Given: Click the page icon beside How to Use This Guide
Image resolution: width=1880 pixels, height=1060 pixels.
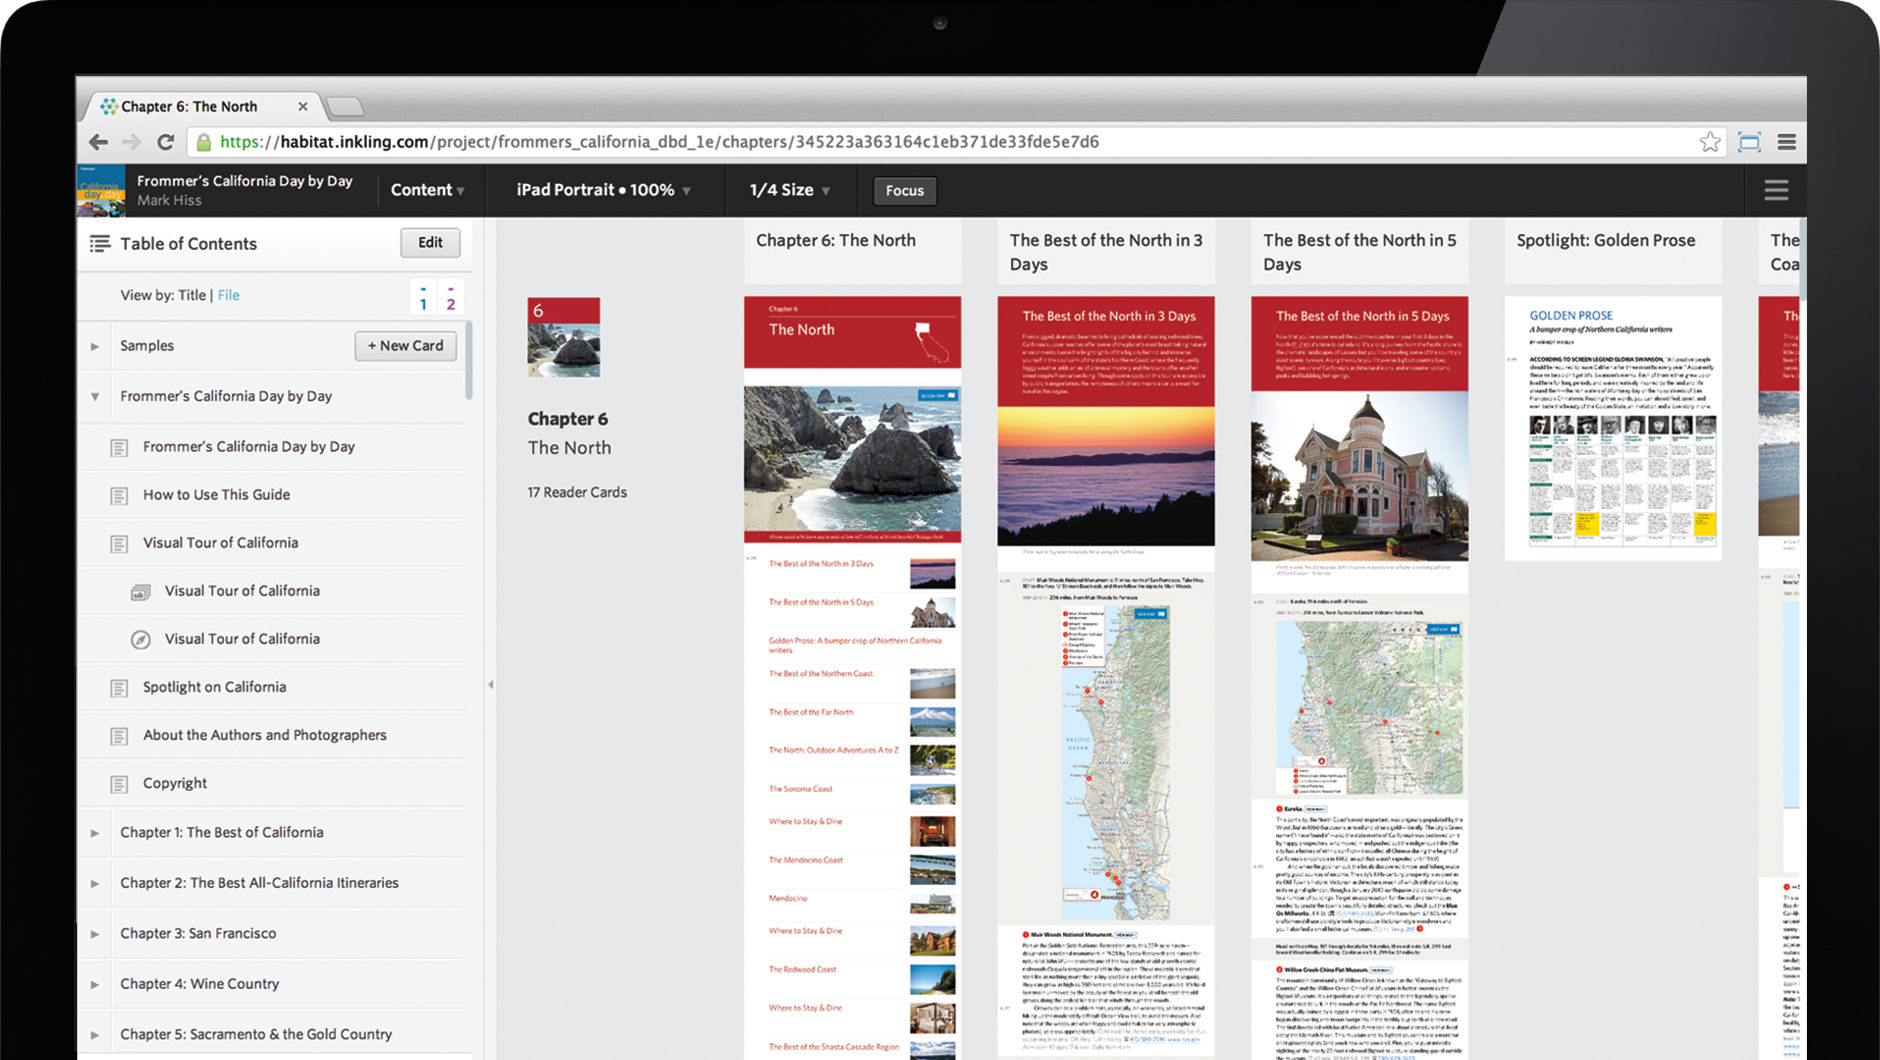Looking at the screenshot, I should pos(119,495).
